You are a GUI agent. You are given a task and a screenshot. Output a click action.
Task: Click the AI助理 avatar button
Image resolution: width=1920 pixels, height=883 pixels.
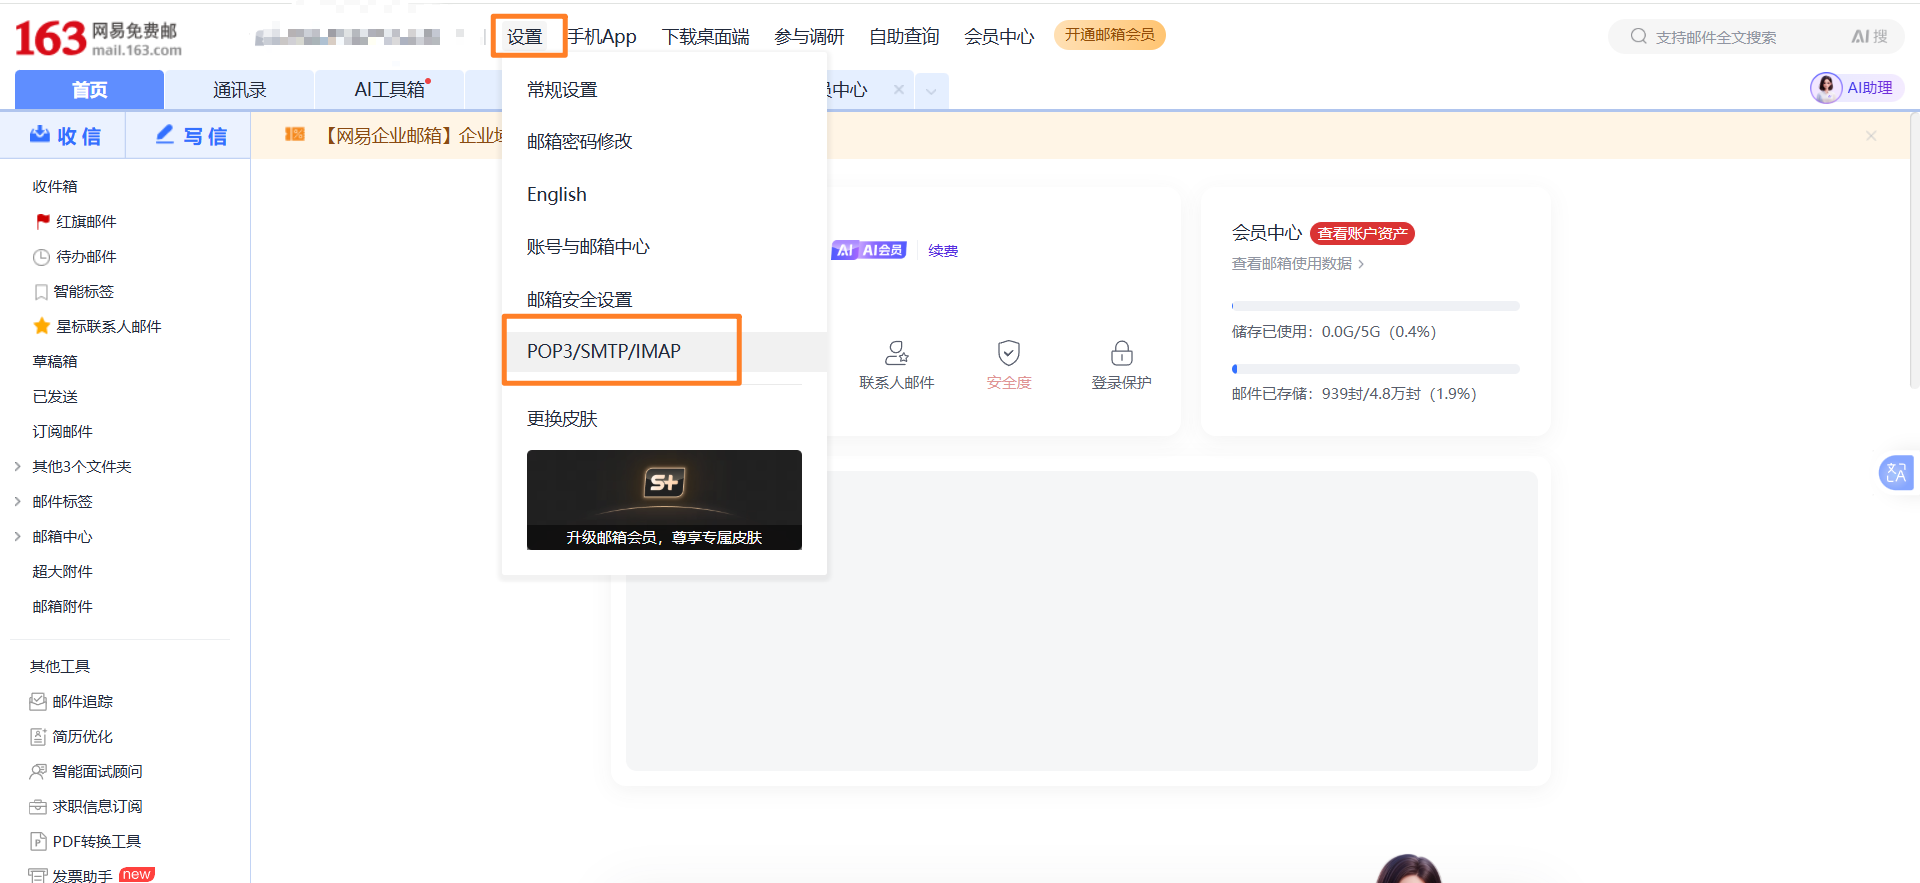(1855, 88)
